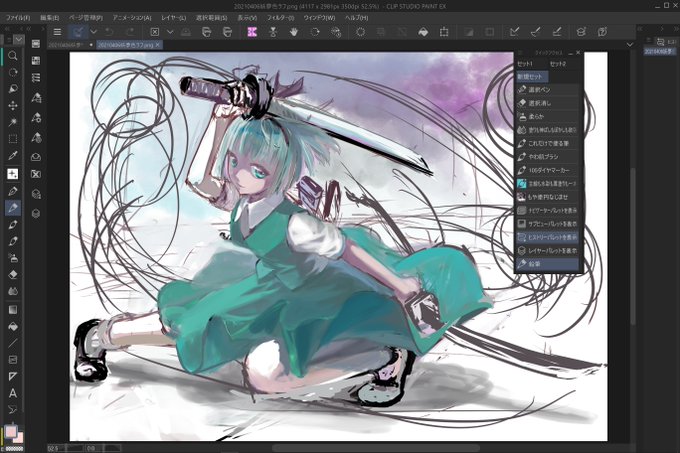This screenshot has height=453, width=680.
Task: Click the sub drawing color swatch behind main
Action: tap(20, 439)
